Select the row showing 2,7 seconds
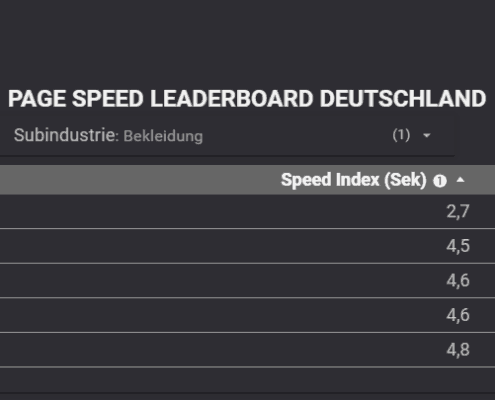 tap(247, 212)
